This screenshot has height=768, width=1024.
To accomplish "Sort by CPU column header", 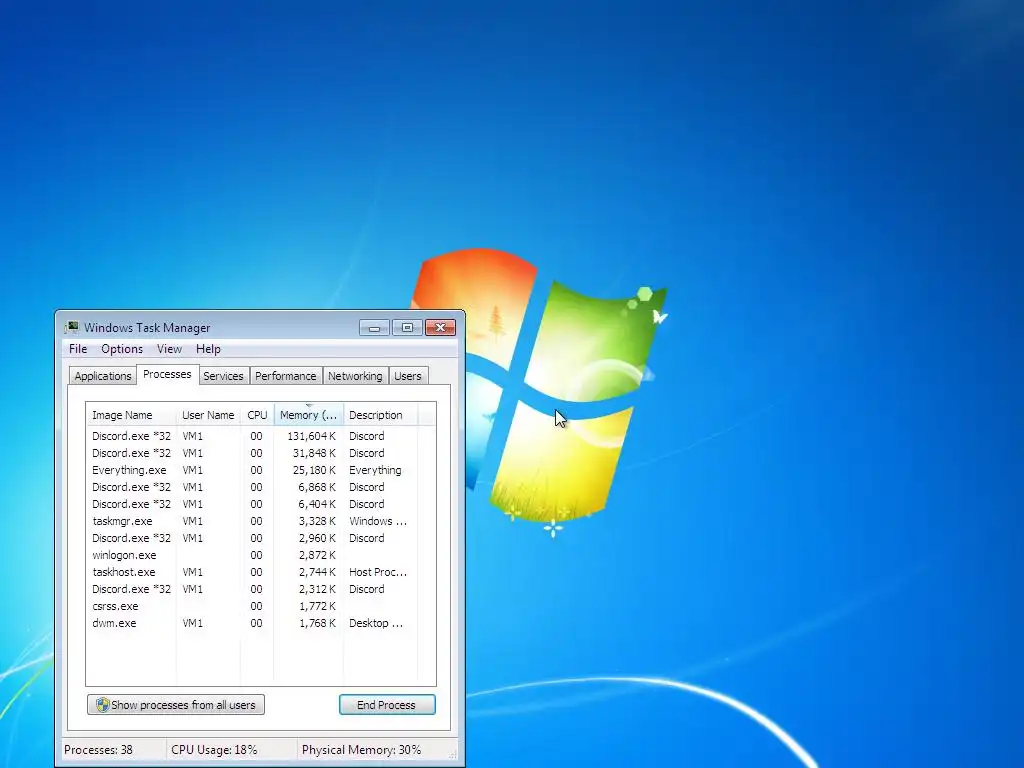I will [257, 415].
